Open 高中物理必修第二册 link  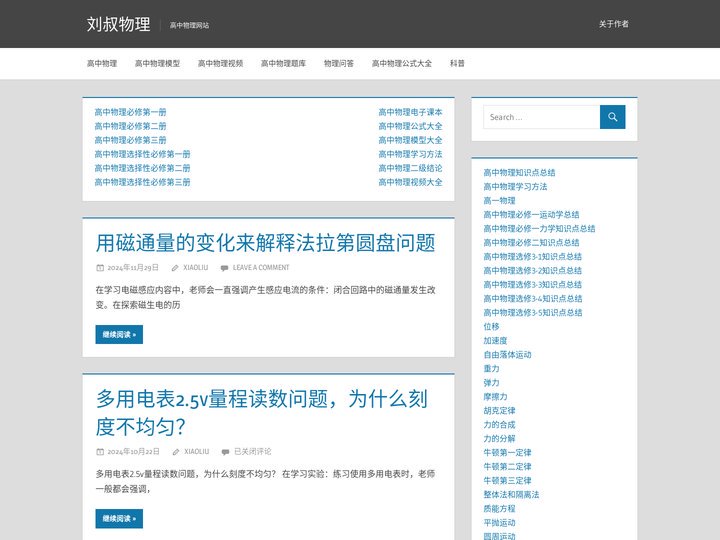click(x=130, y=126)
